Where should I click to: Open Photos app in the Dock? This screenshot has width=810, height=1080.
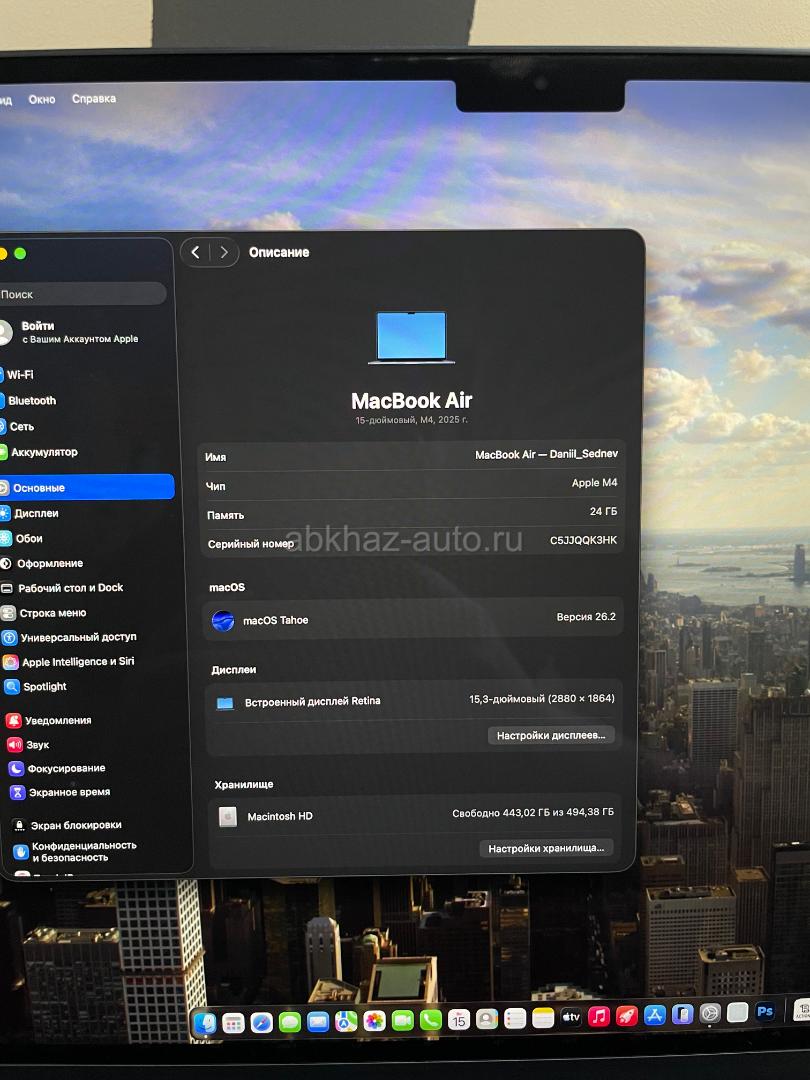pos(375,1021)
